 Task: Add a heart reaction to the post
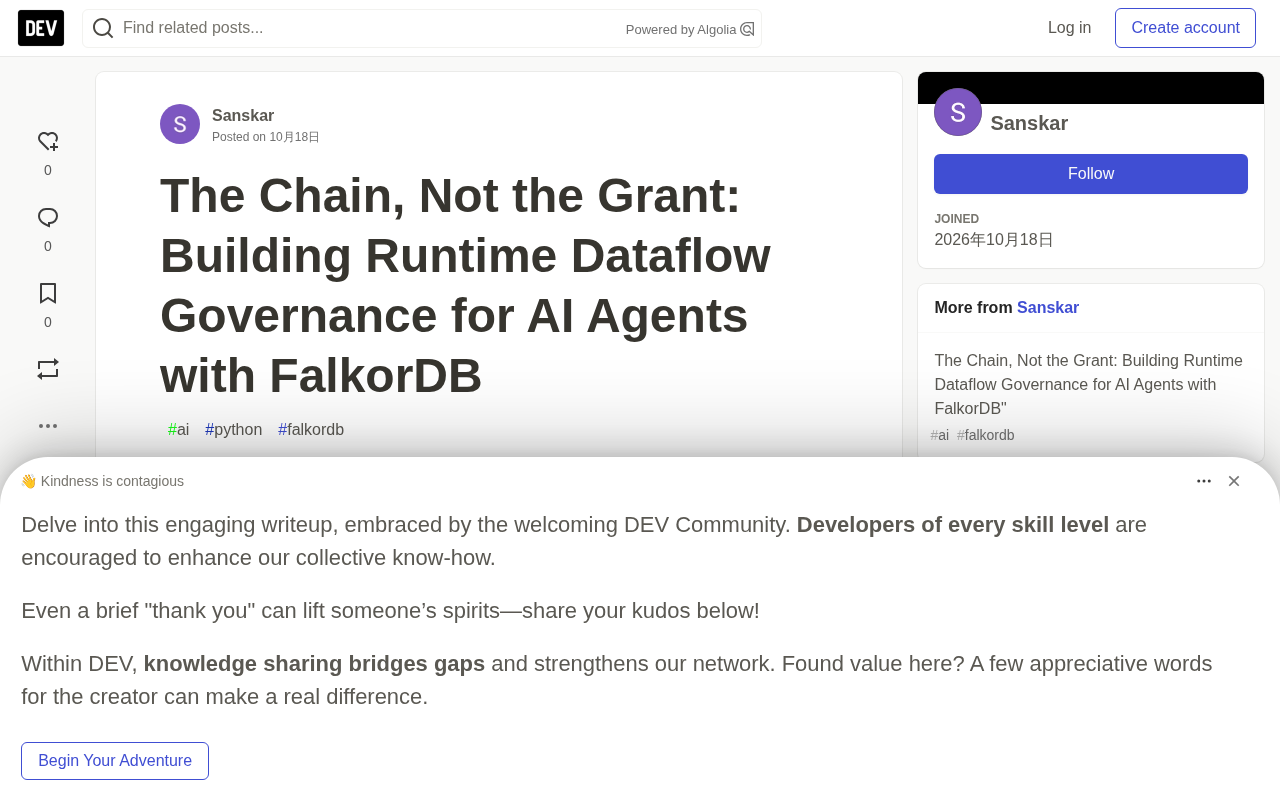click(x=48, y=142)
